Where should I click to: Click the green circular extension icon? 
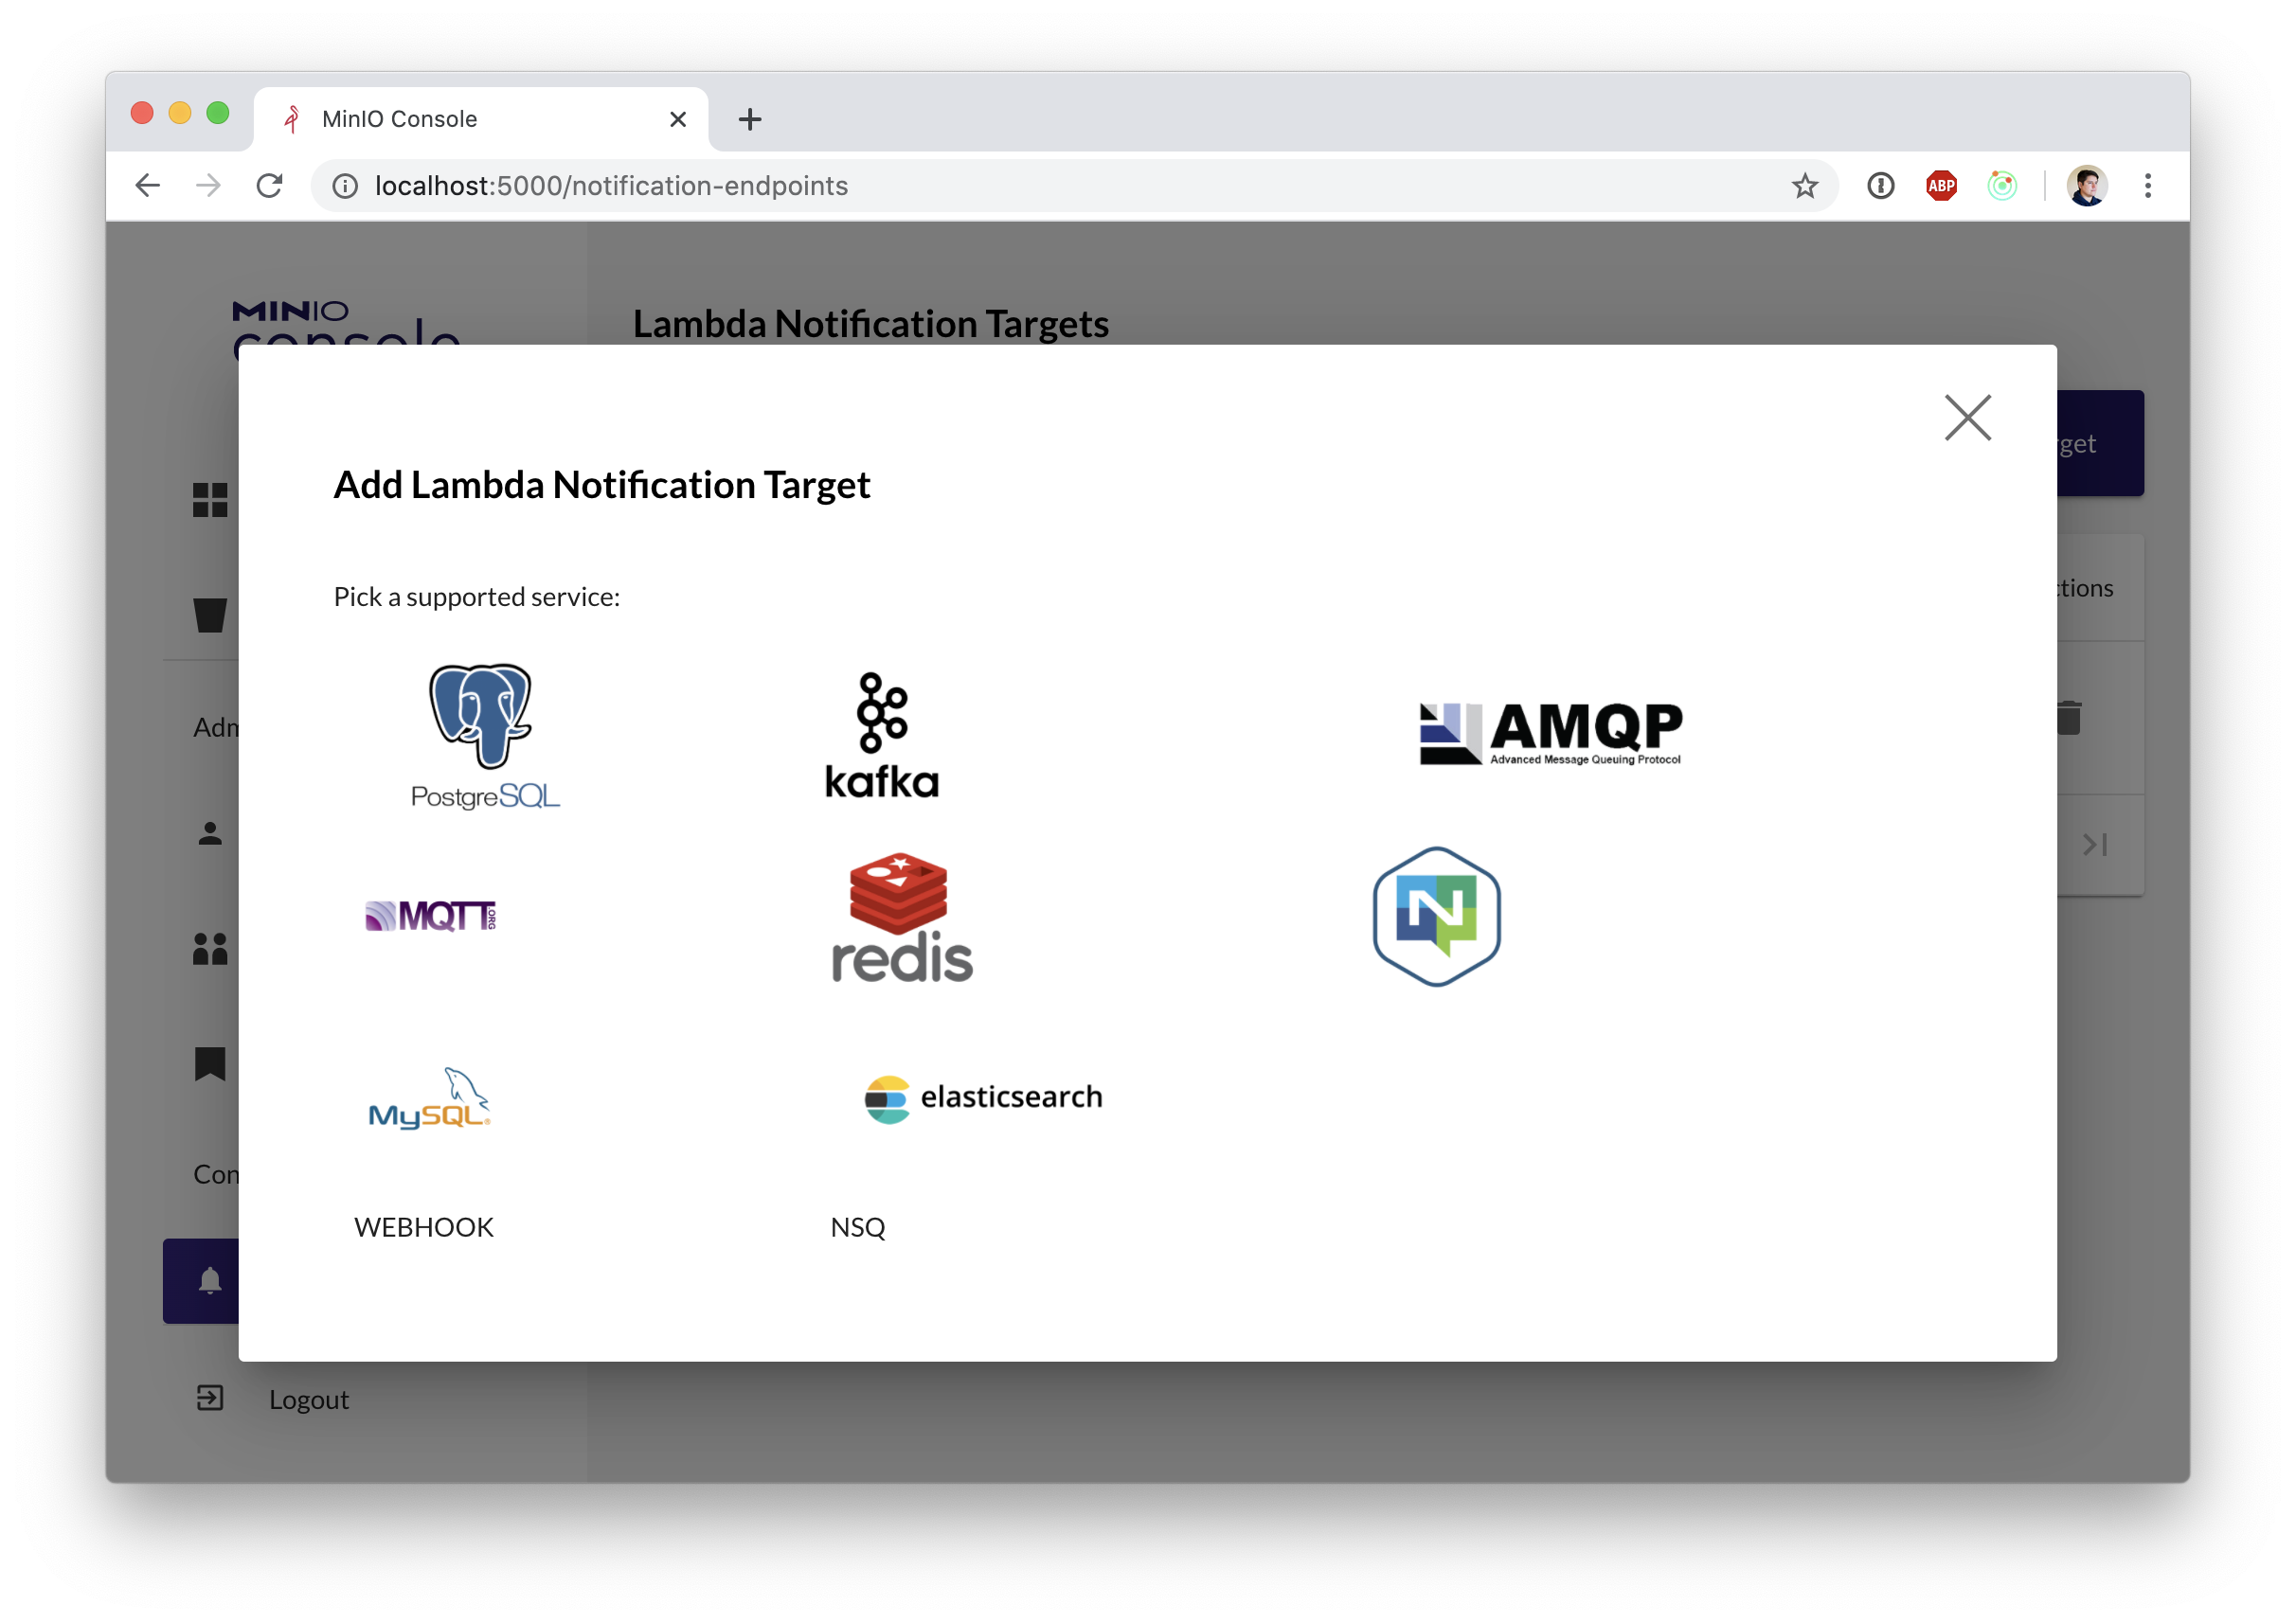[x=2002, y=185]
